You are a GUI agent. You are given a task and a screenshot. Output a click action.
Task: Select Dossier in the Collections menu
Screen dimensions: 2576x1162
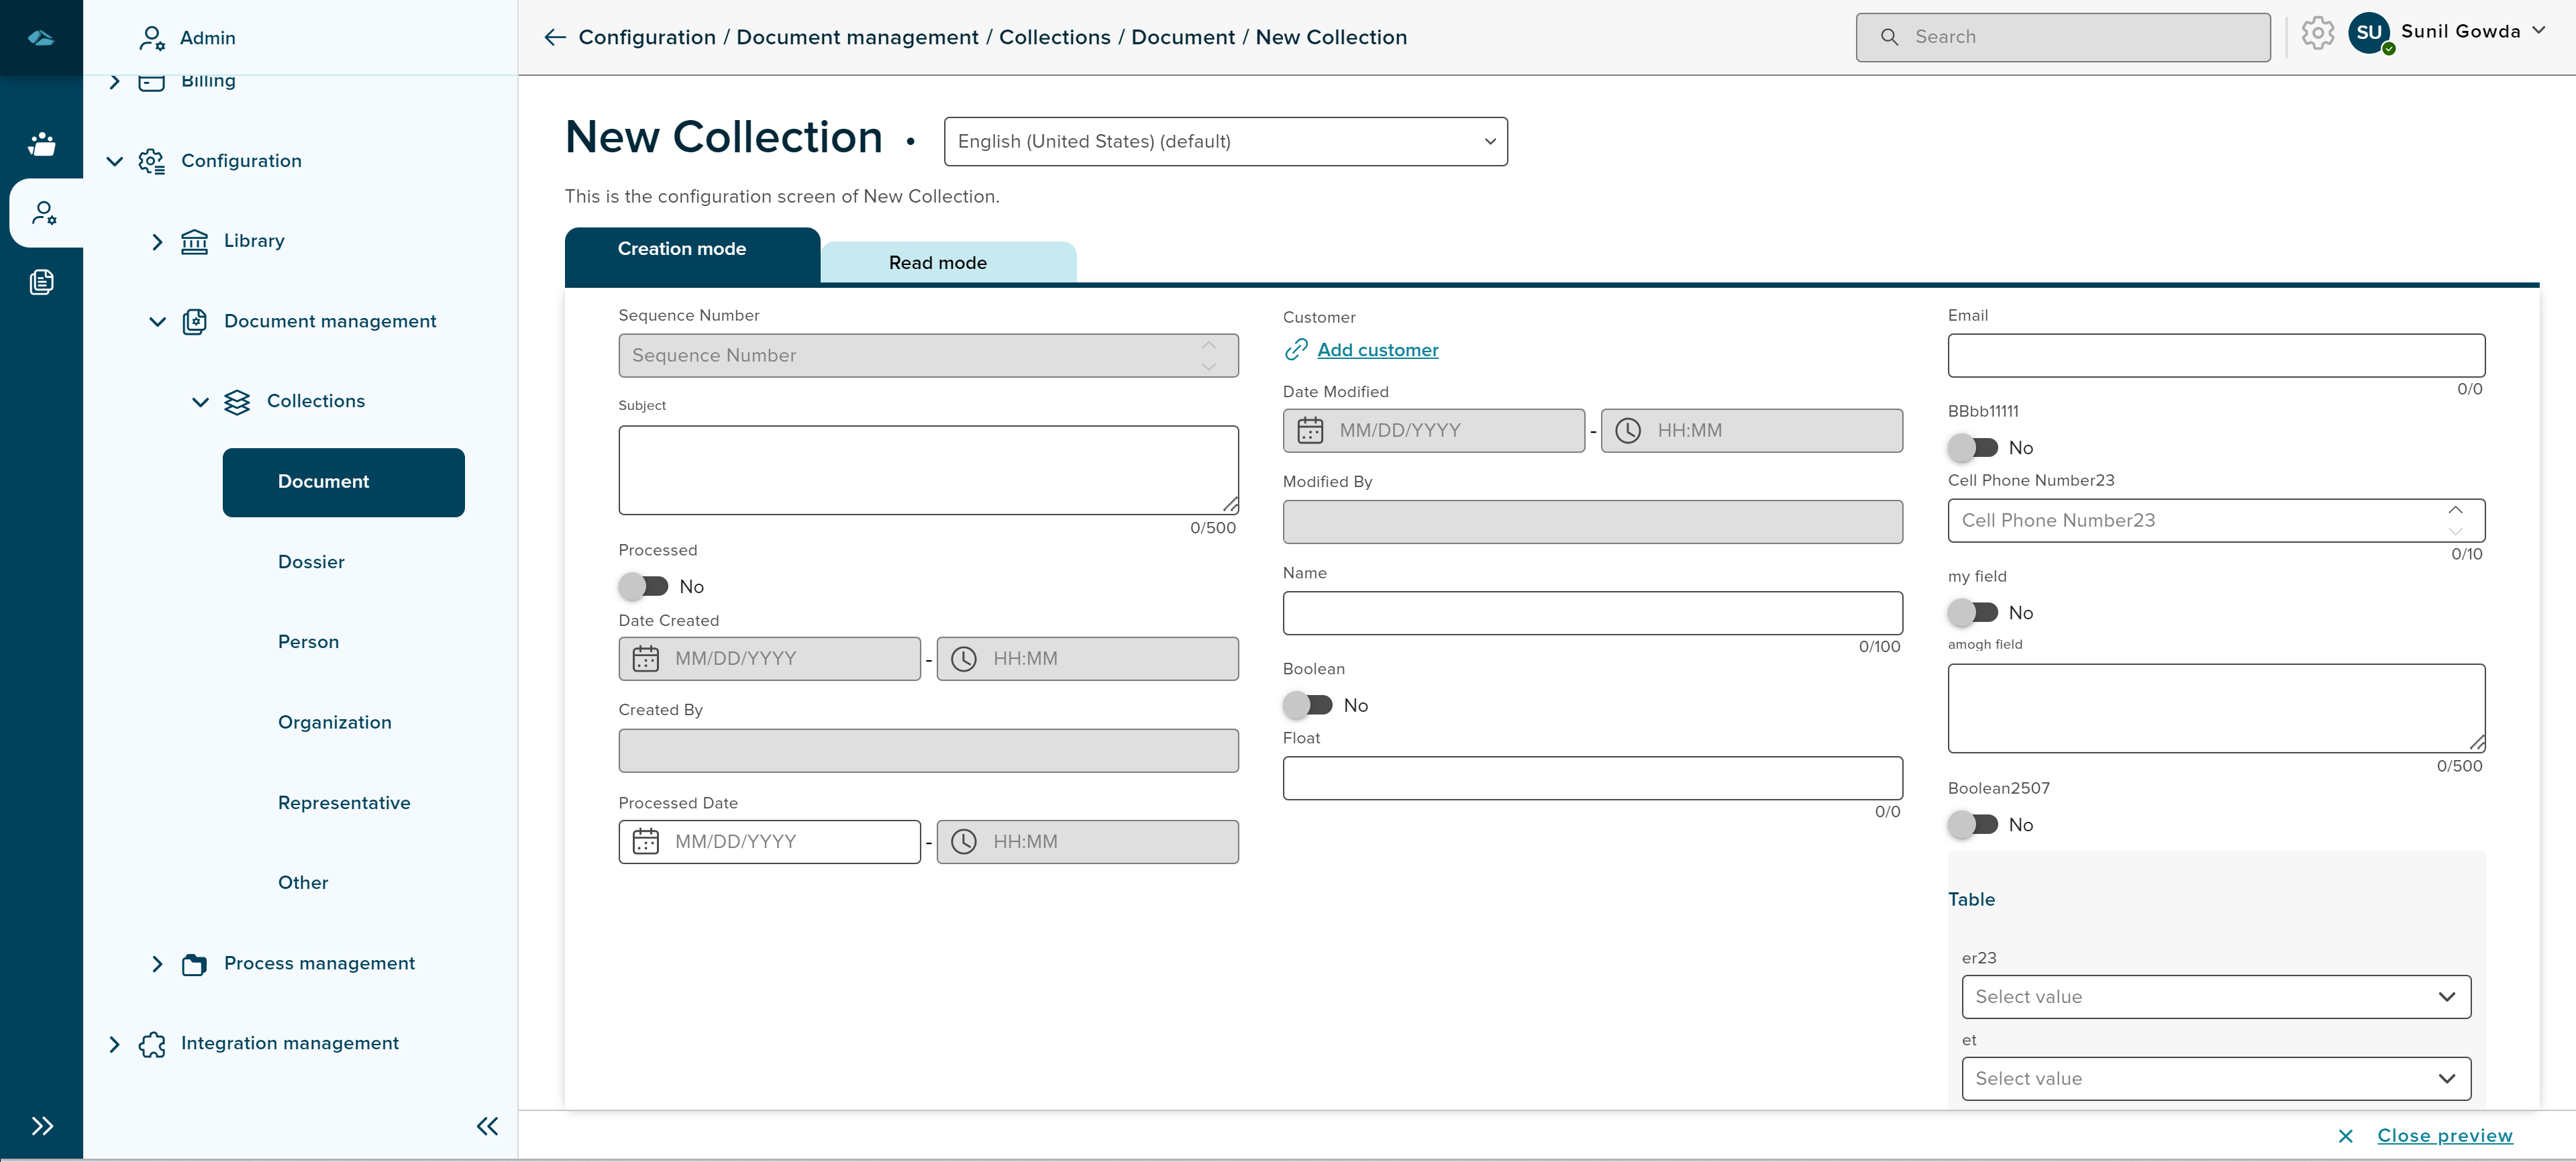pyautogui.click(x=311, y=562)
